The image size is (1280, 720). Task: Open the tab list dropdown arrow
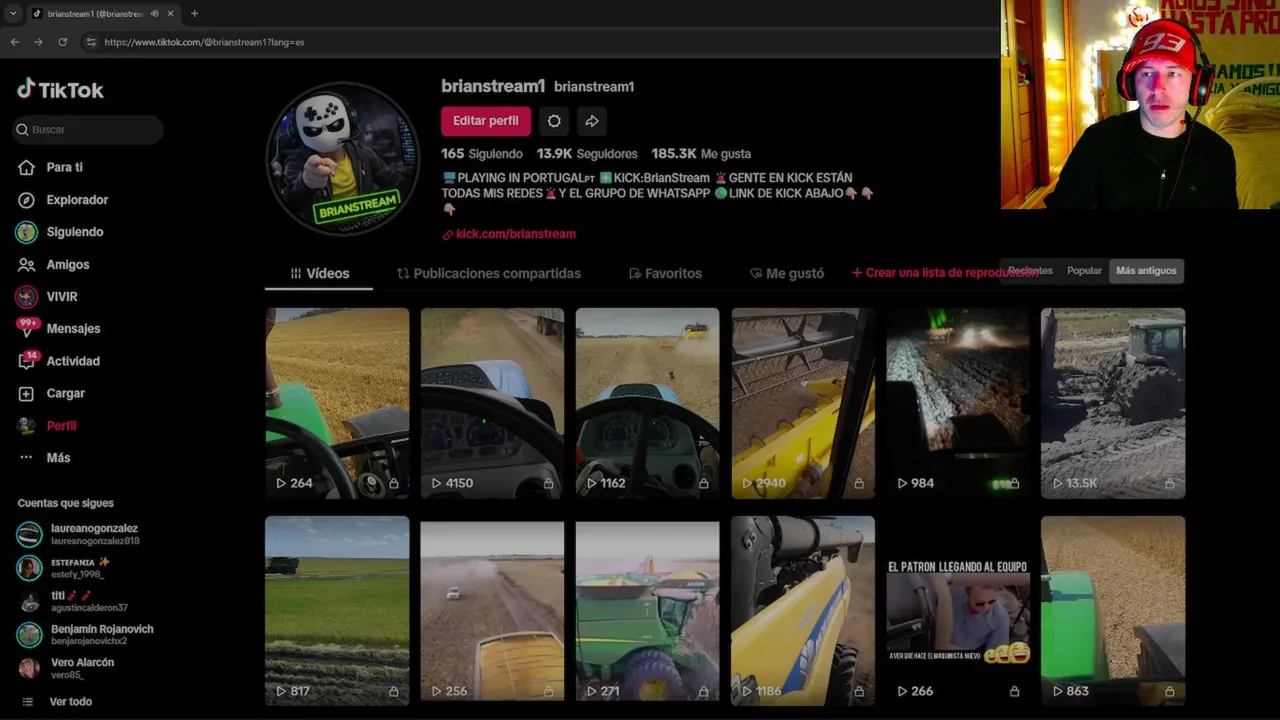tap(13, 13)
